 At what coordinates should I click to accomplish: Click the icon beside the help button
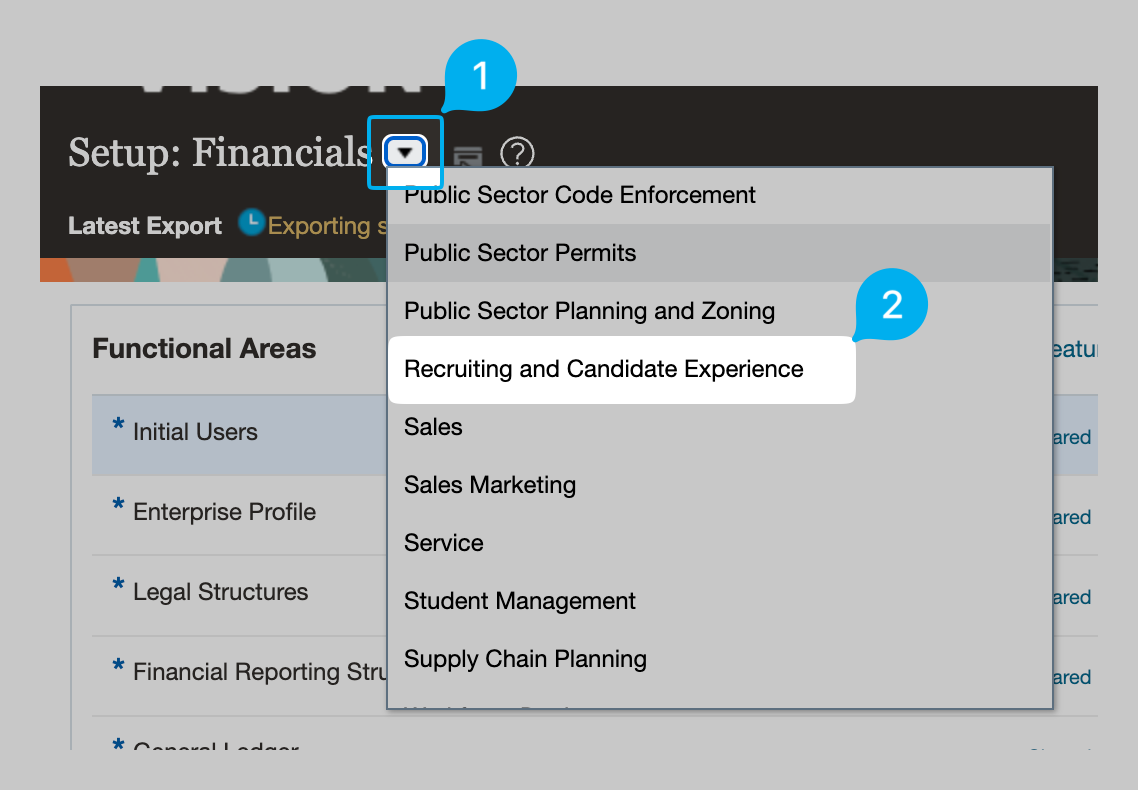click(468, 155)
